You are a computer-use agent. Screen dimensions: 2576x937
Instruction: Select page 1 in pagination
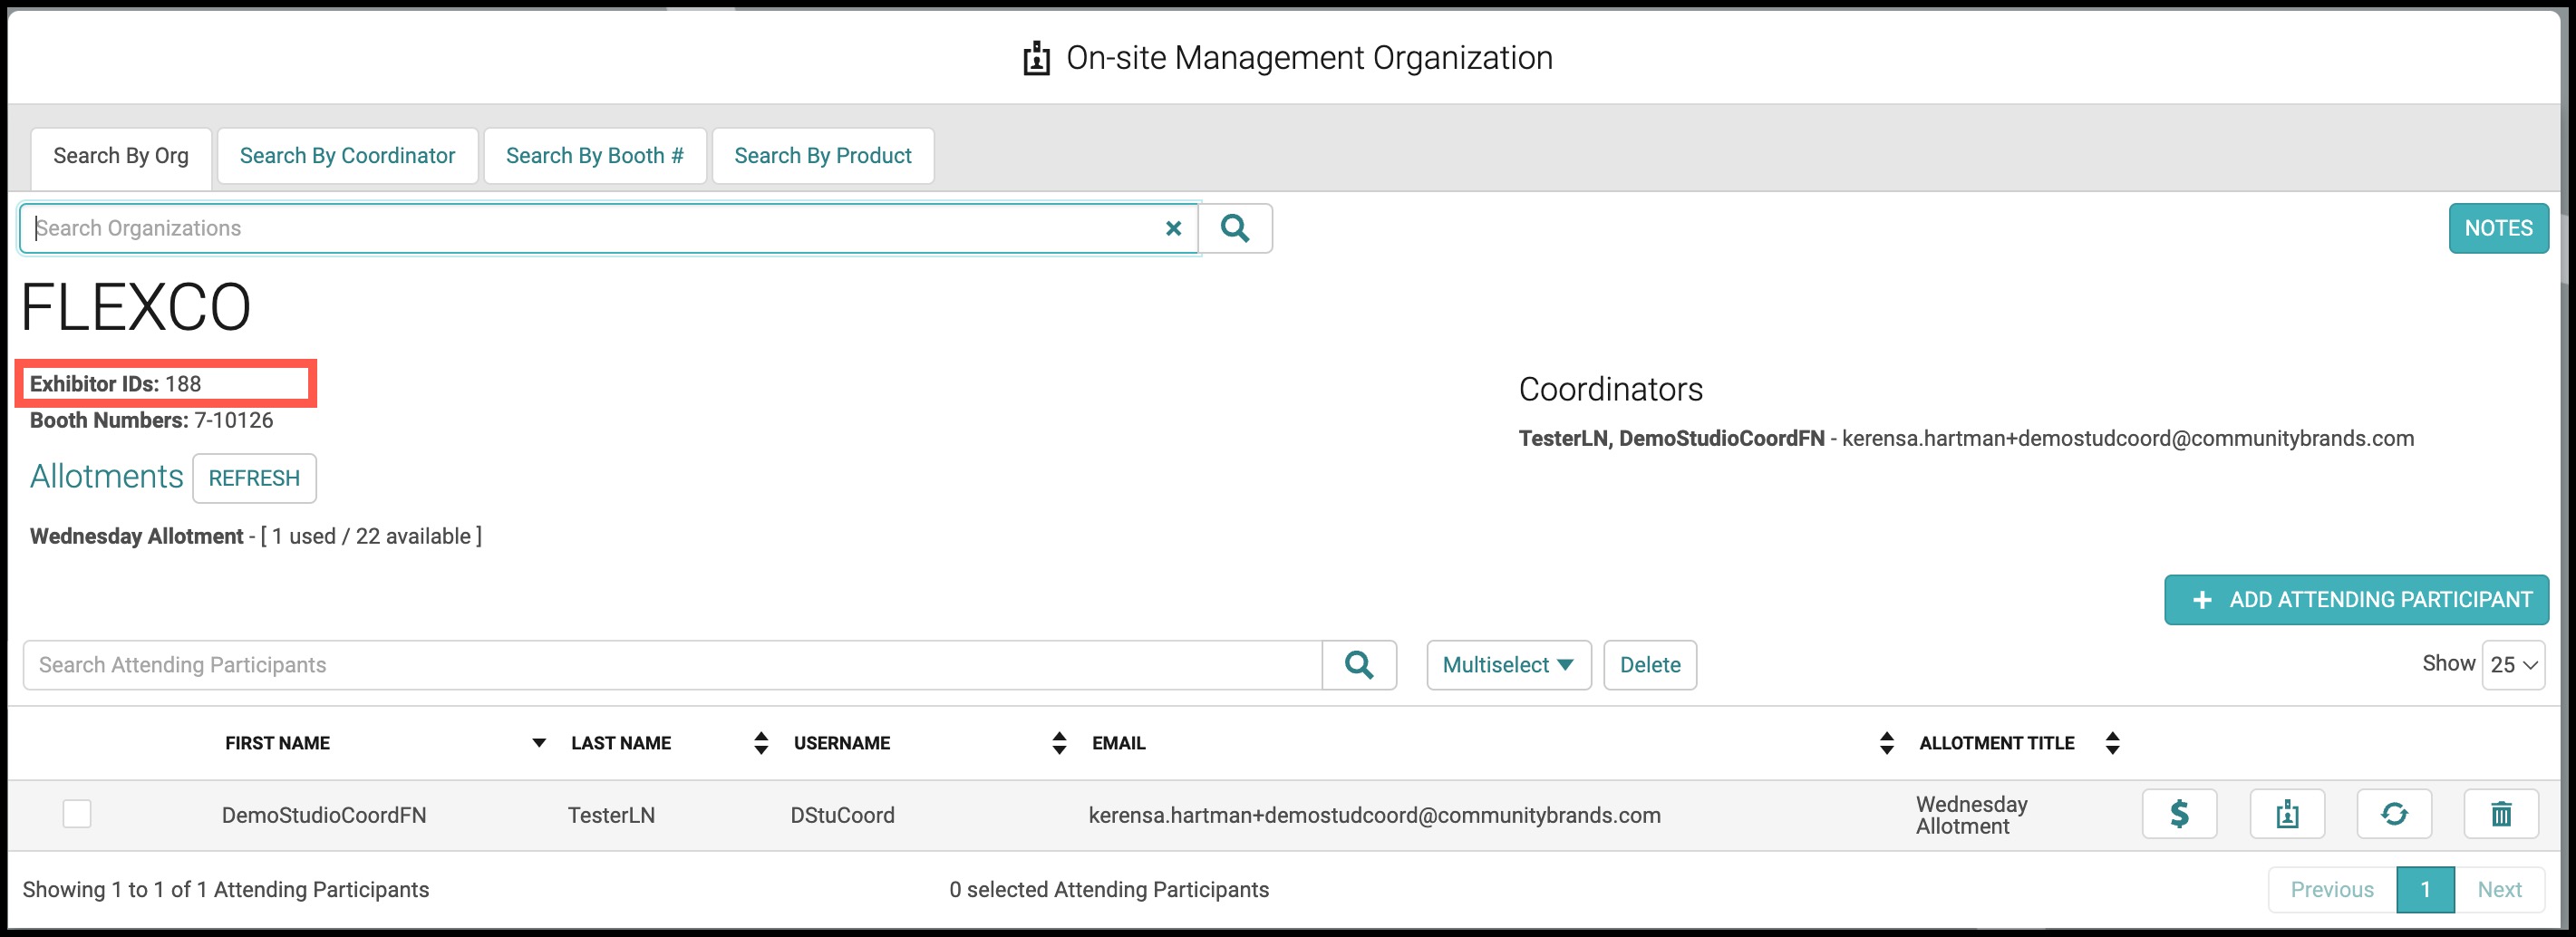tap(2425, 890)
